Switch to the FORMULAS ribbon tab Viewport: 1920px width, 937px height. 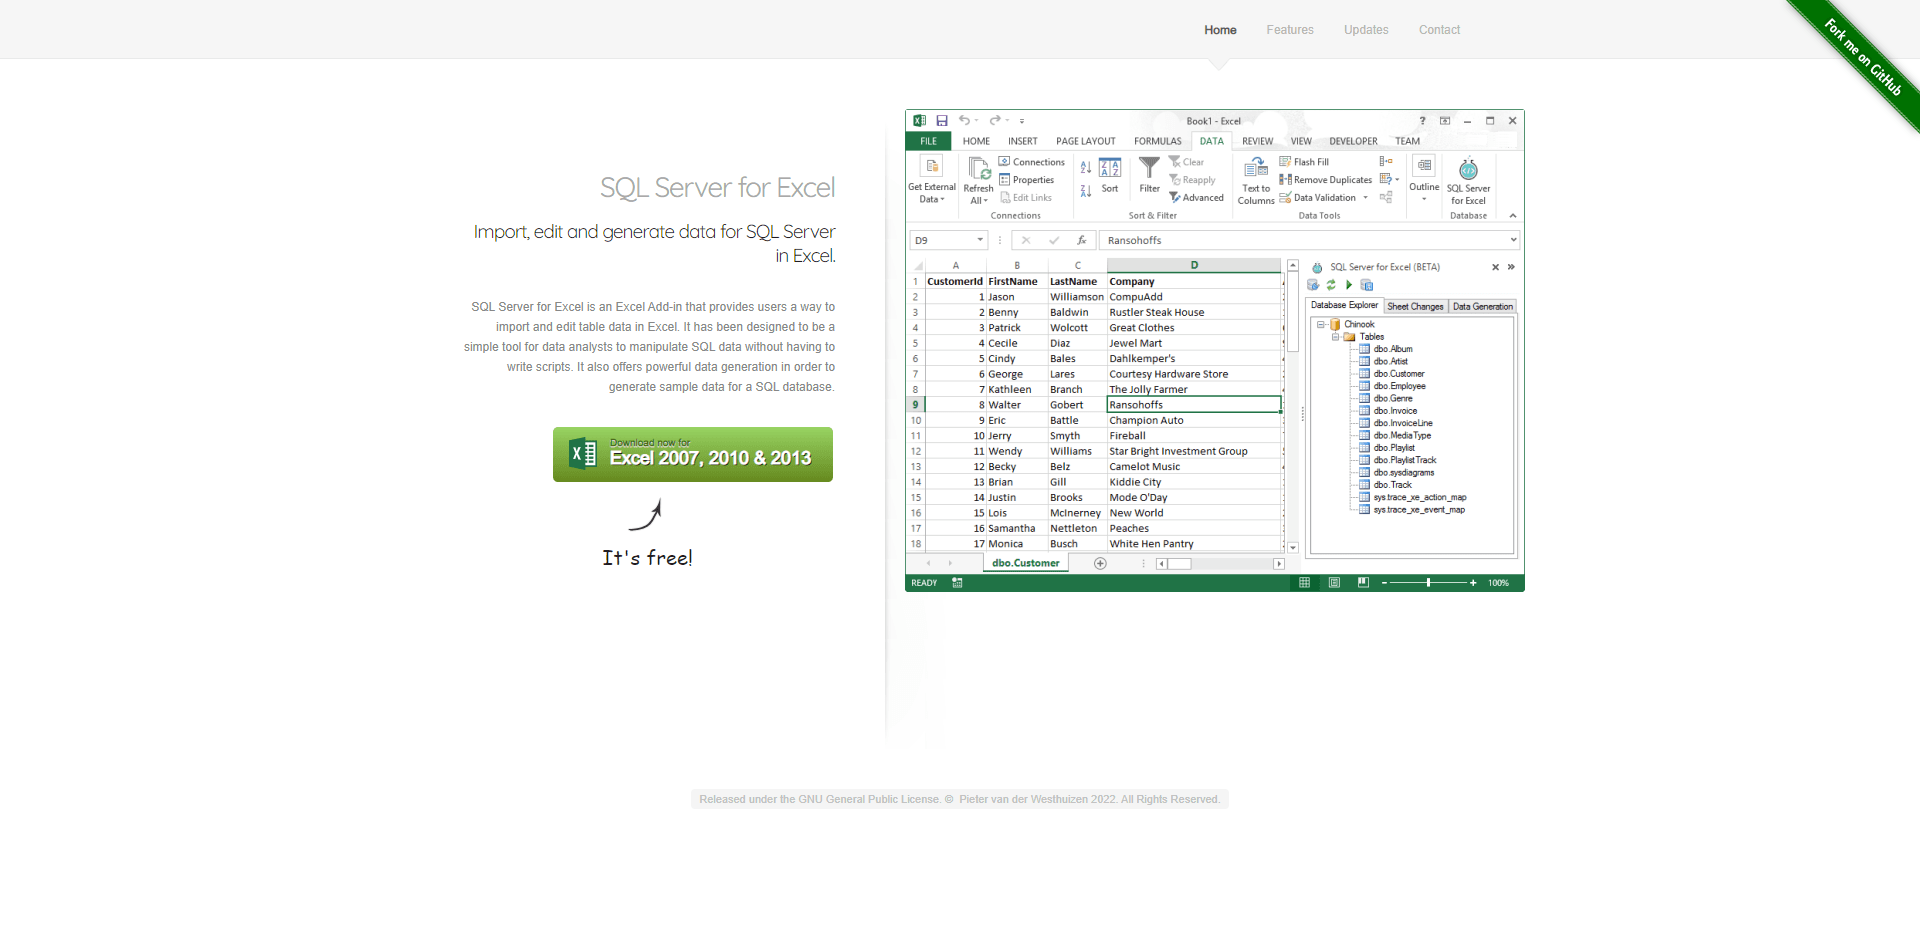click(x=1157, y=141)
